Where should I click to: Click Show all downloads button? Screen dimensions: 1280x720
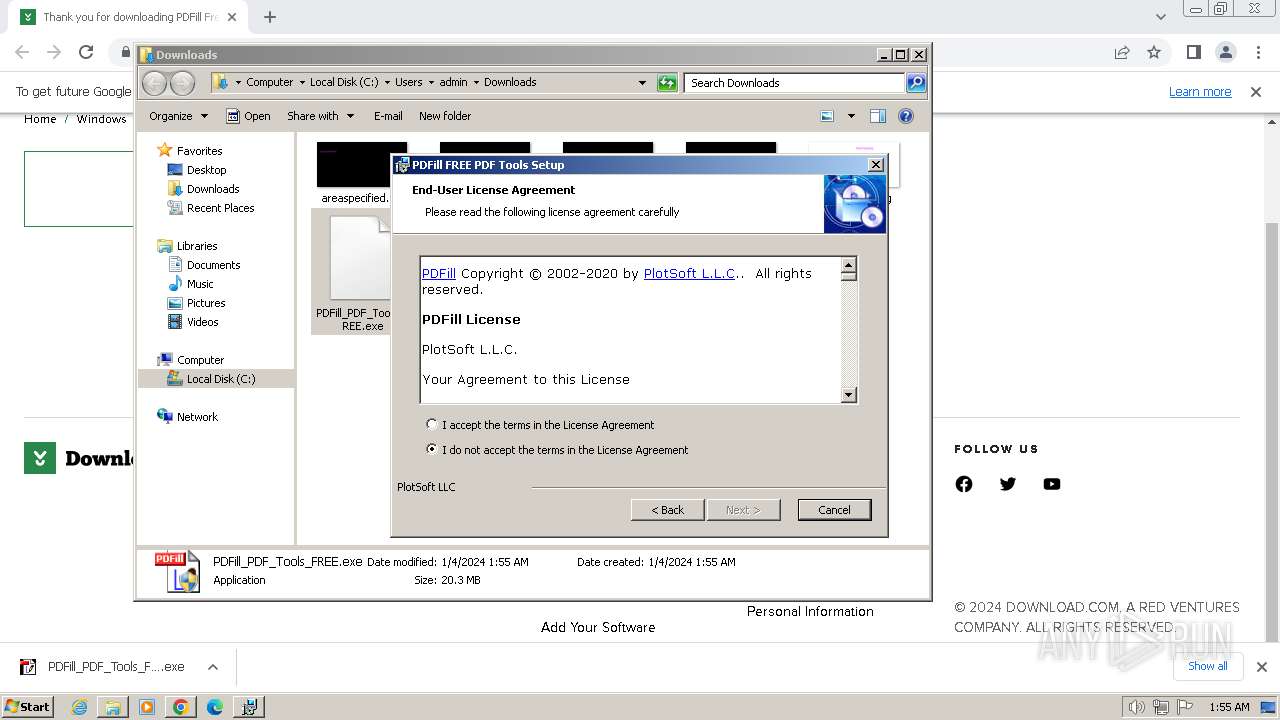click(x=1207, y=666)
